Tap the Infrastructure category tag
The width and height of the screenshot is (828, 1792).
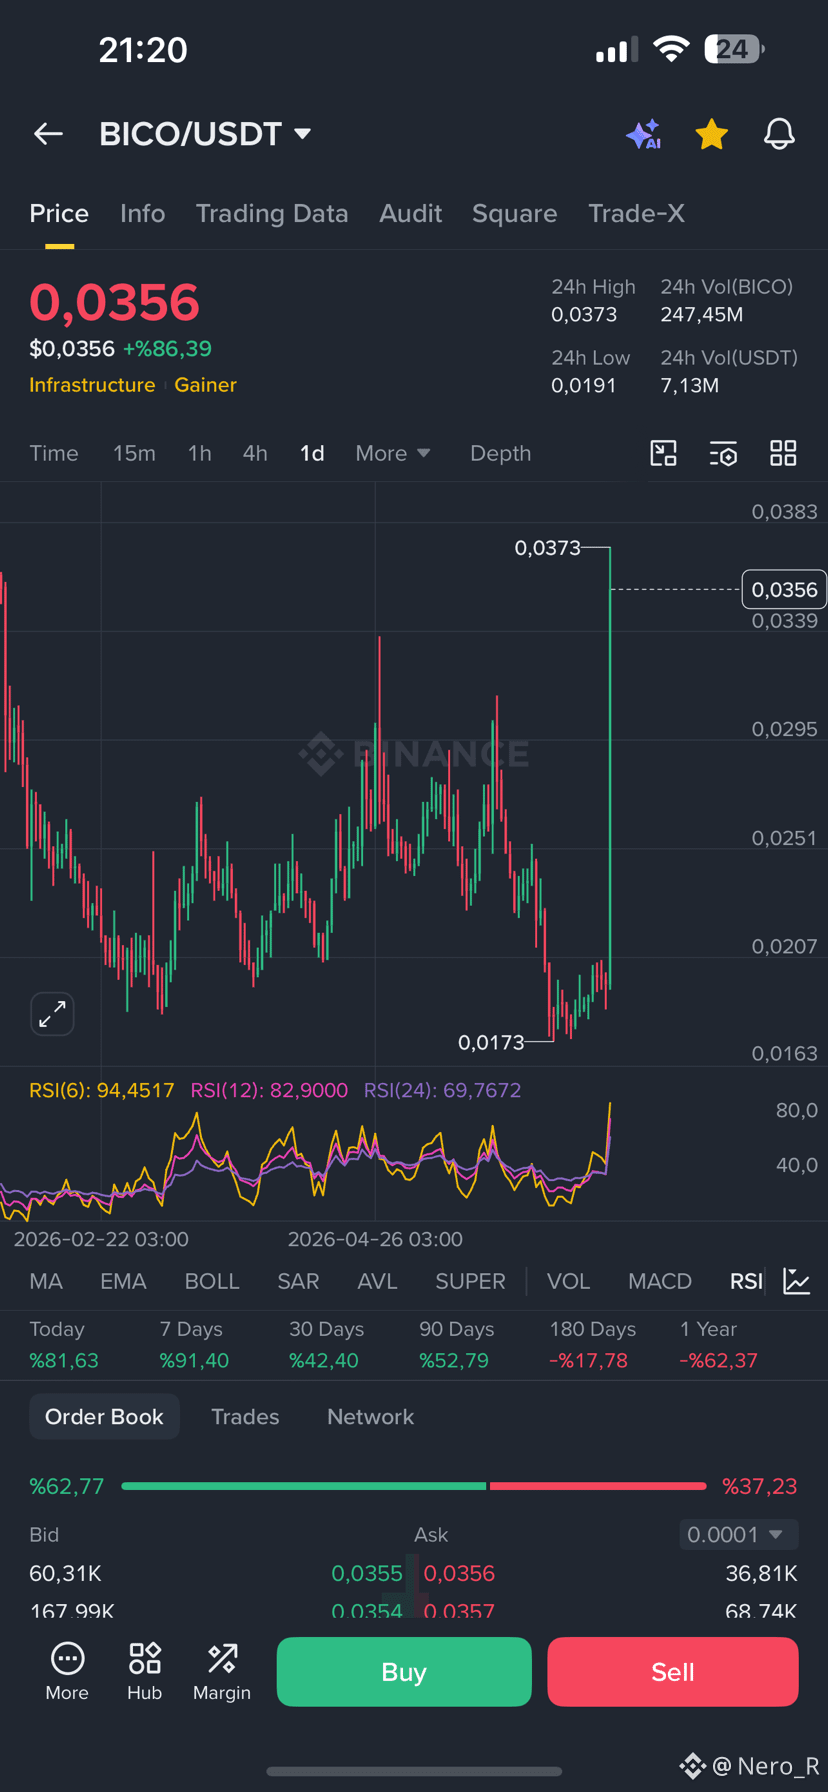point(92,385)
